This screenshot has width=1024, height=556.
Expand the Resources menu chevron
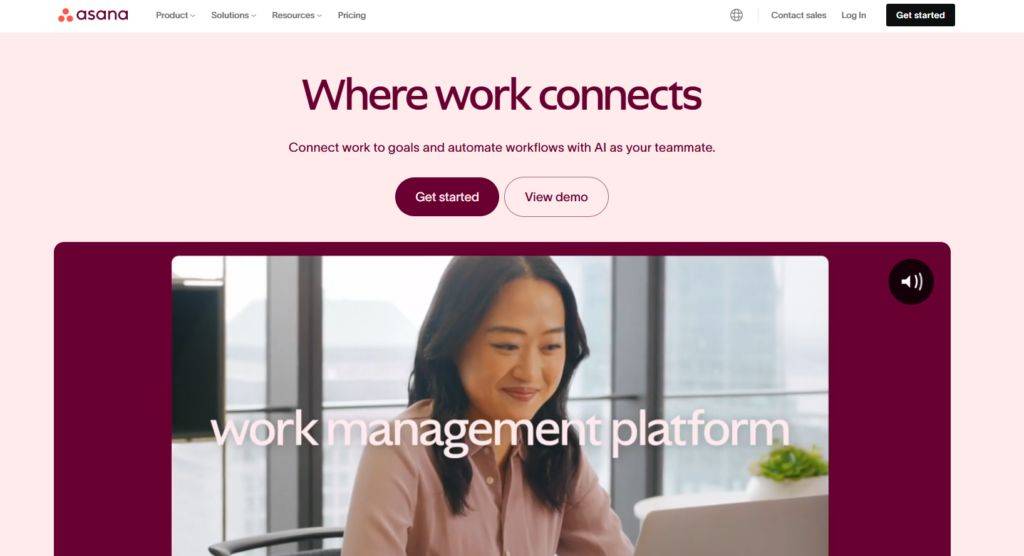click(x=319, y=16)
